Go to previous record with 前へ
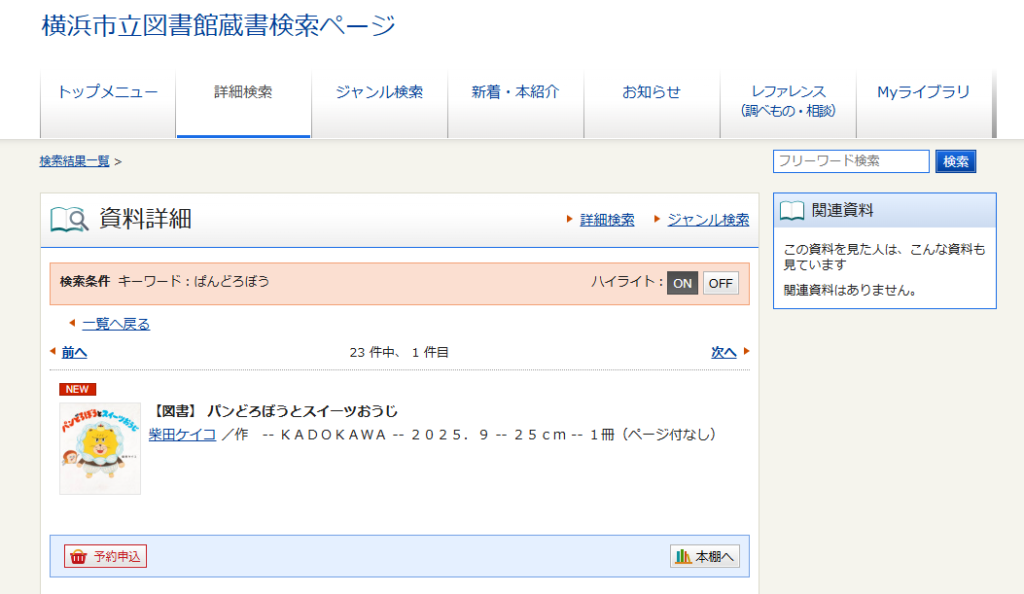Viewport: 1024px width, 594px height. (74, 352)
